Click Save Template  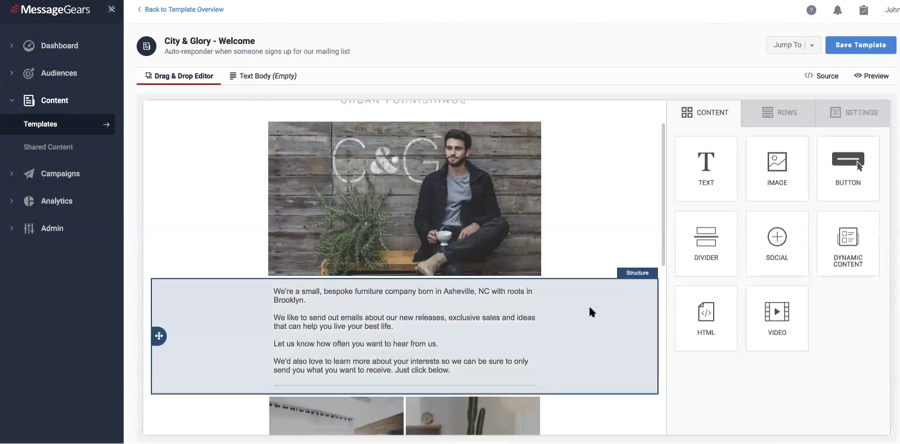click(x=860, y=45)
